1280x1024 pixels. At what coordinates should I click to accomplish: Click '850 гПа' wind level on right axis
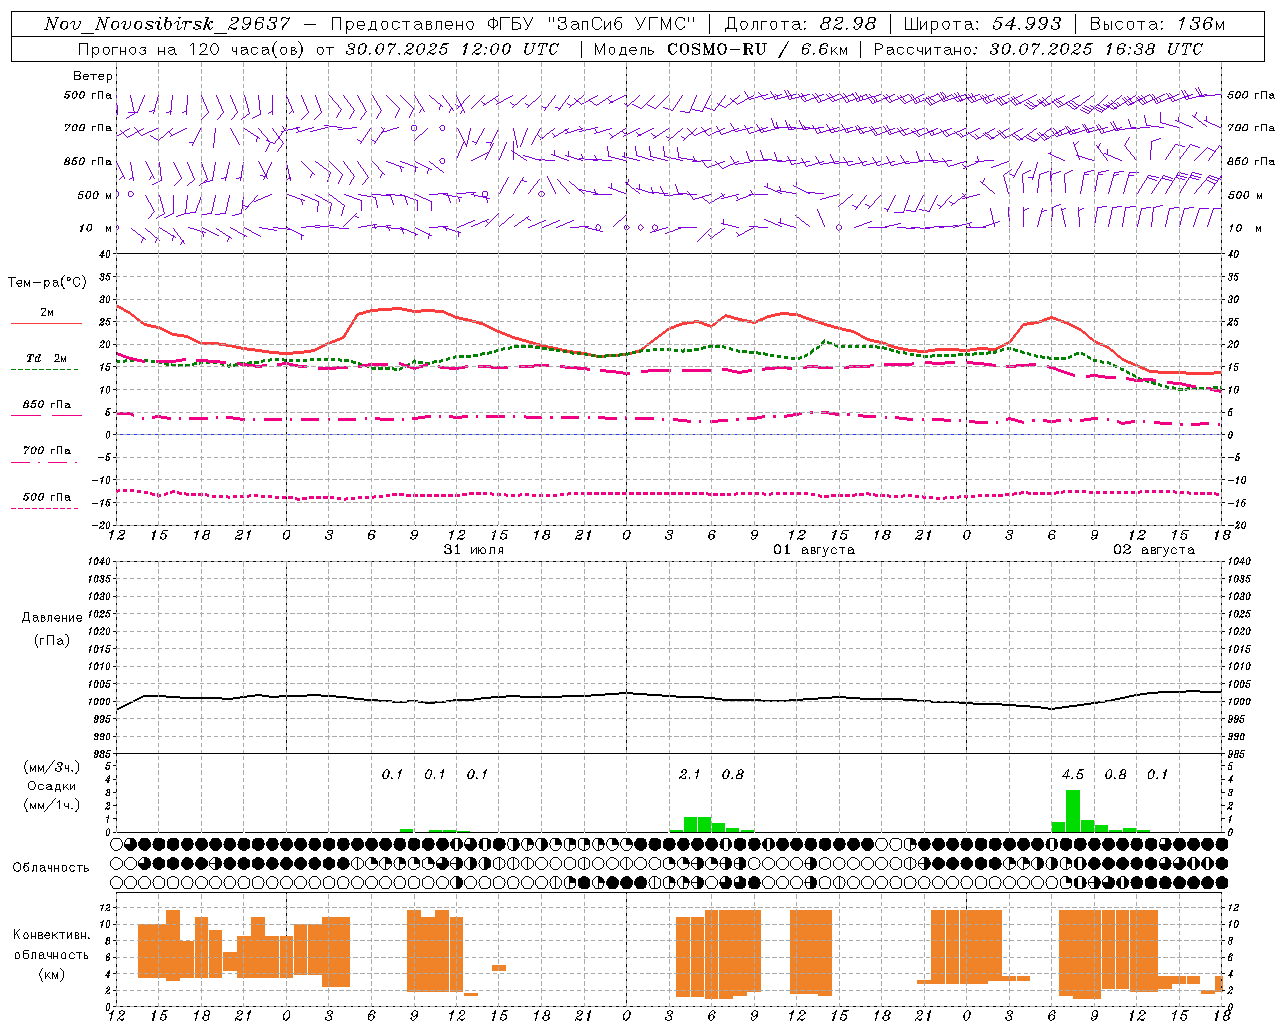1251,161
